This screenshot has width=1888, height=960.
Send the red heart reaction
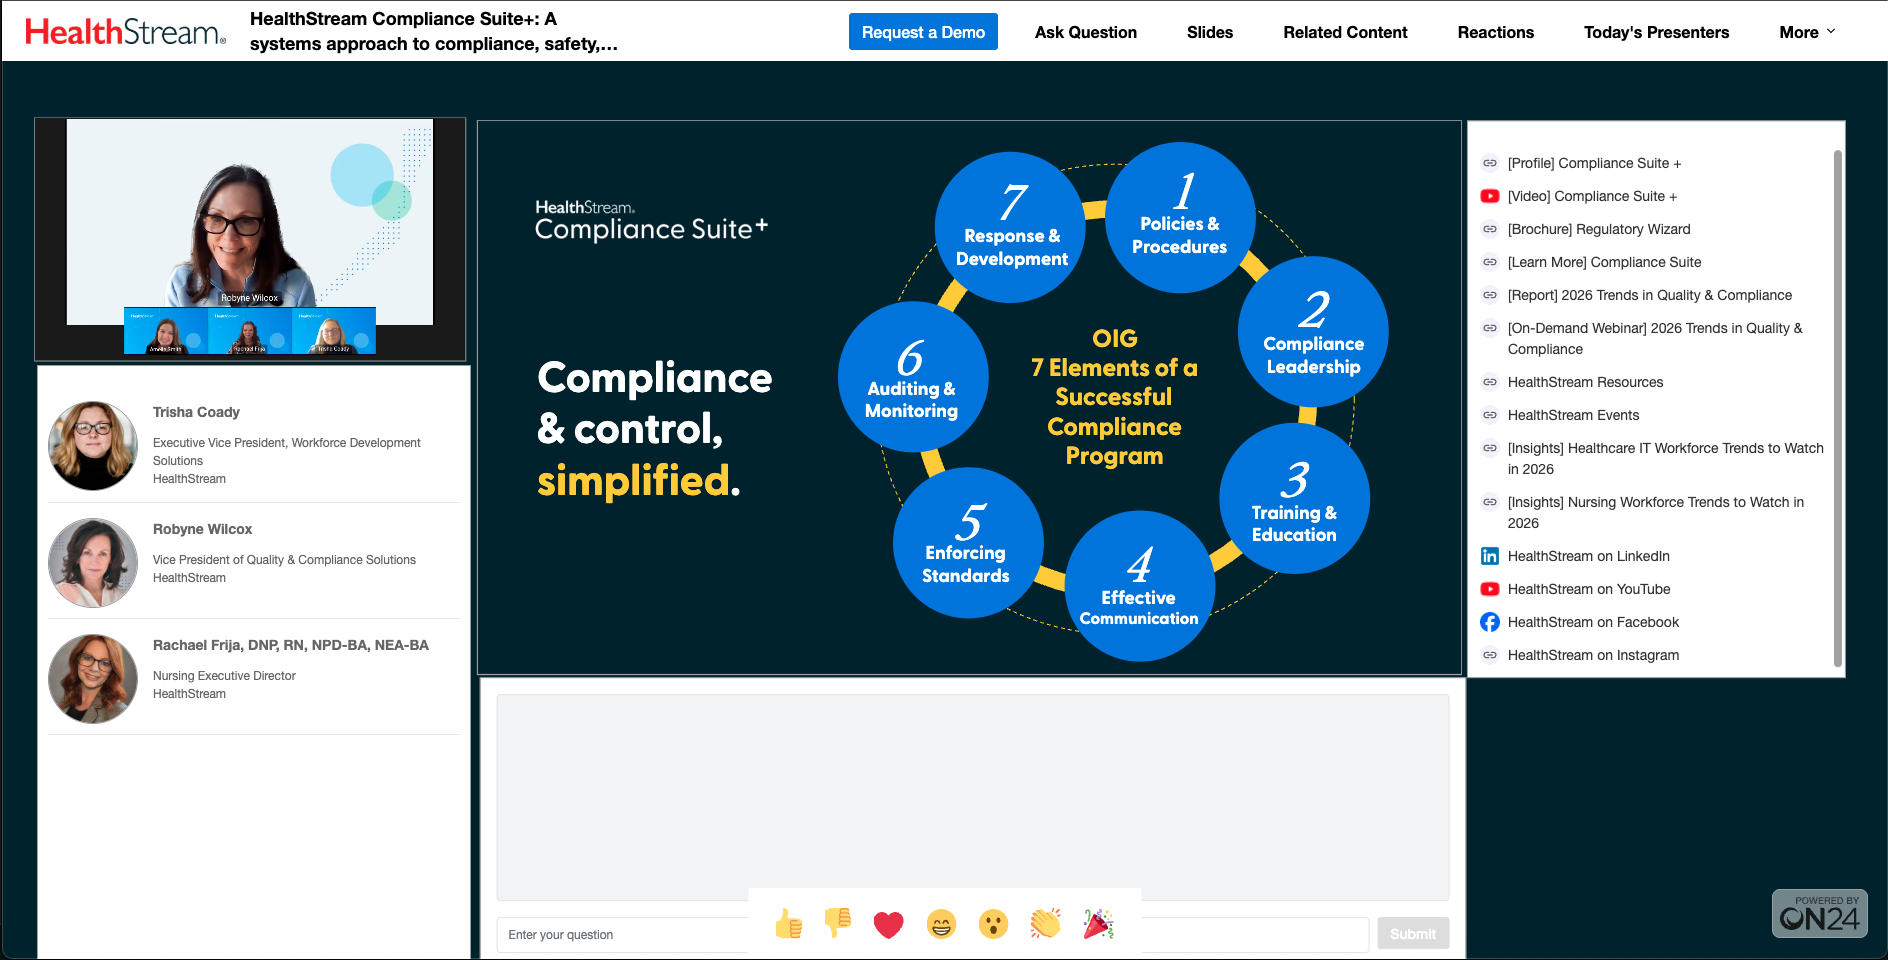click(x=888, y=925)
